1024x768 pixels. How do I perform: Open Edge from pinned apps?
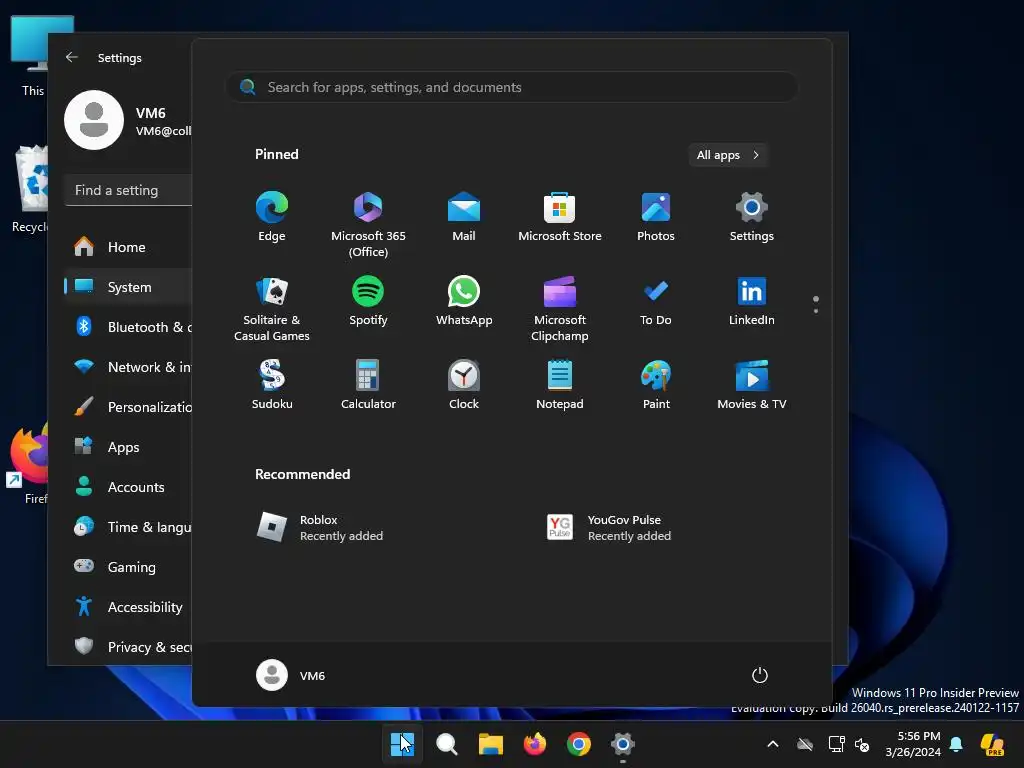tap(272, 217)
